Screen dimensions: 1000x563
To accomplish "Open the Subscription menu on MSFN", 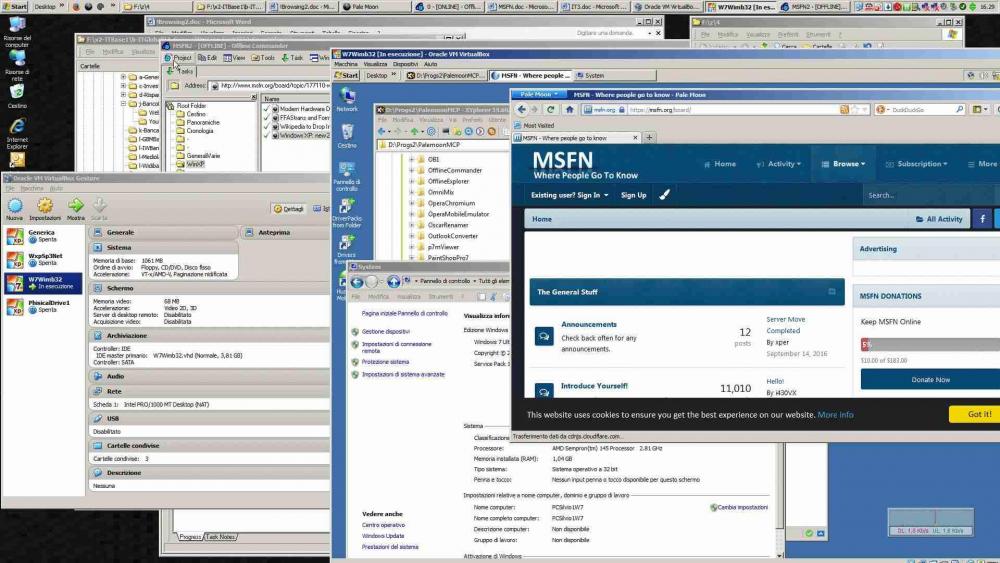I will [916, 165].
